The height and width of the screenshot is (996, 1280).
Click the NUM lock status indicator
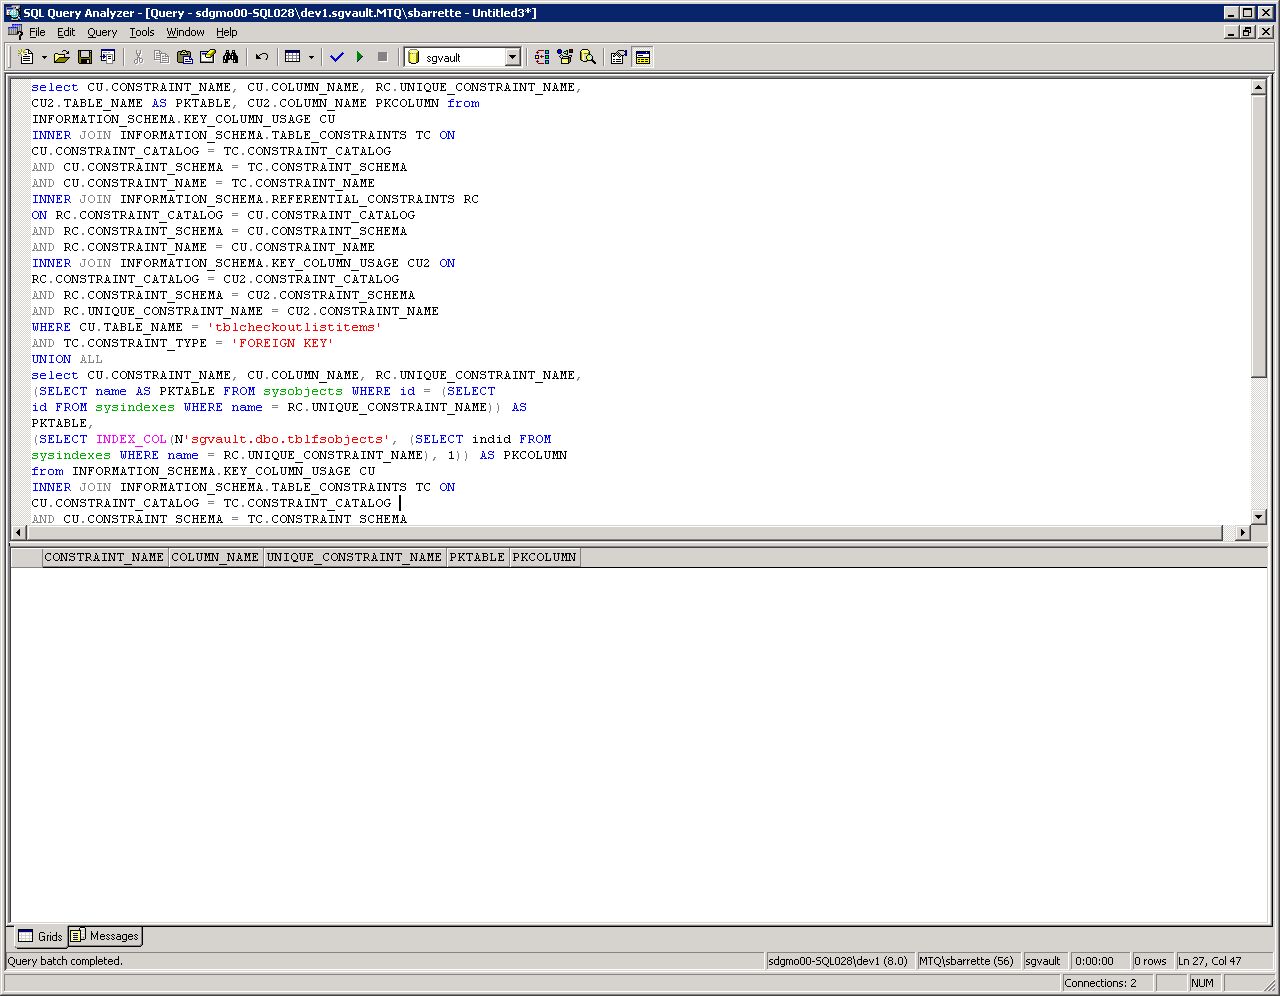click(1203, 983)
